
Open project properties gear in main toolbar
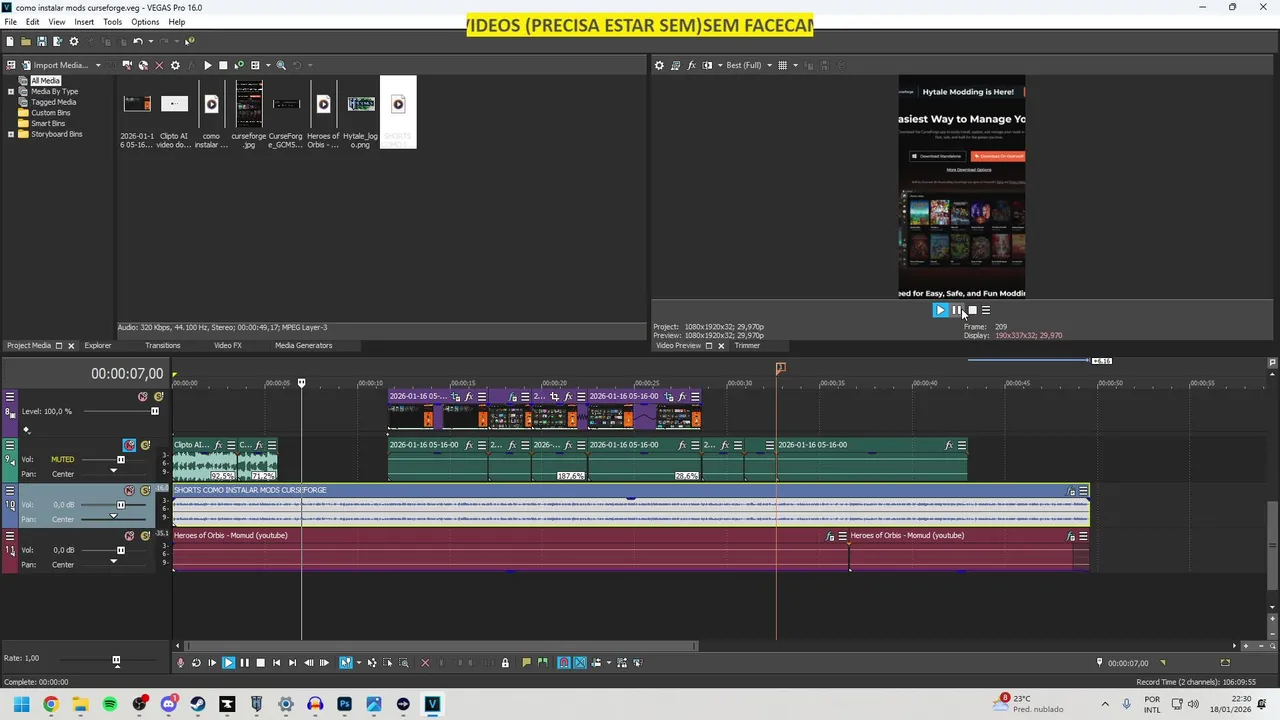(x=73, y=41)
